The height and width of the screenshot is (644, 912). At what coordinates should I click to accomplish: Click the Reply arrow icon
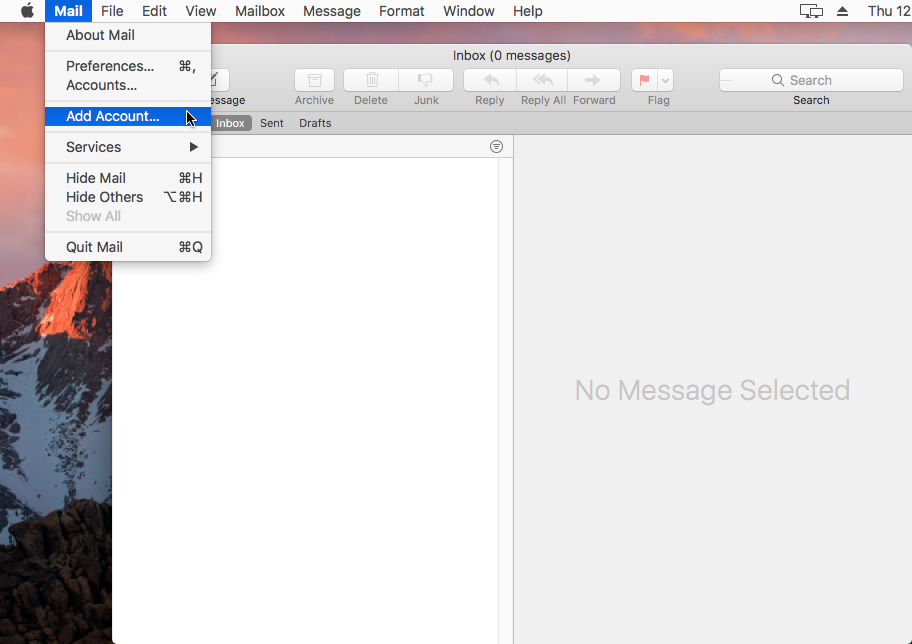pyautogui.click(x=490, y=80)
